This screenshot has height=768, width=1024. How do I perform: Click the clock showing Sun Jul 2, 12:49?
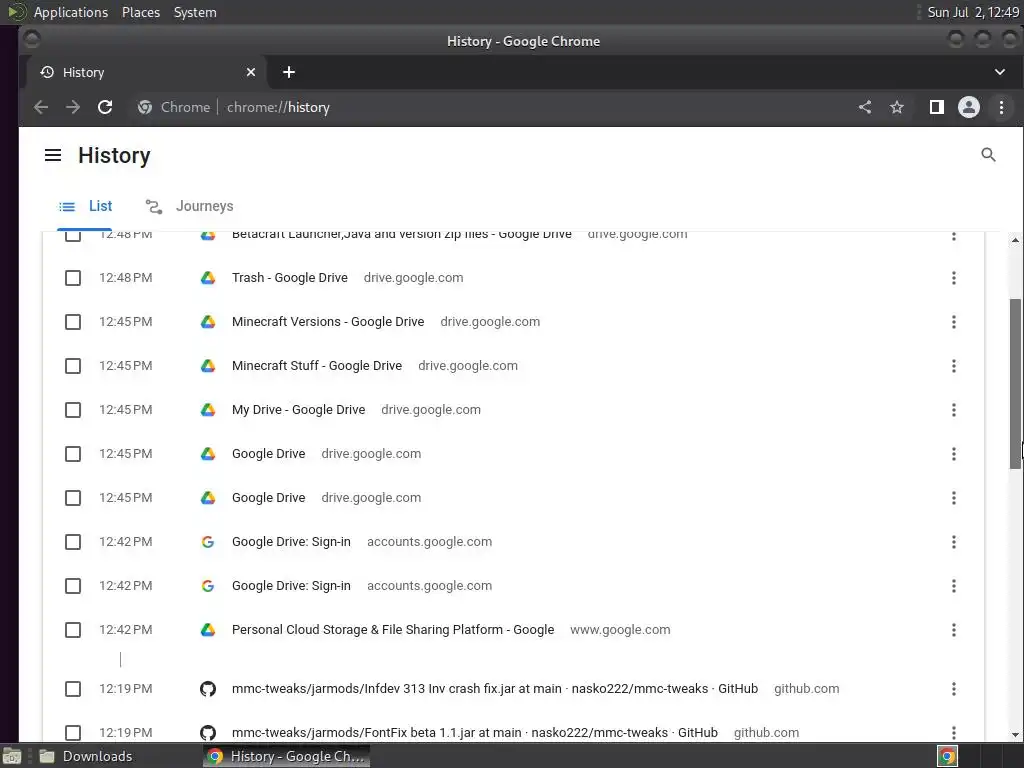(x=972, y=12)
